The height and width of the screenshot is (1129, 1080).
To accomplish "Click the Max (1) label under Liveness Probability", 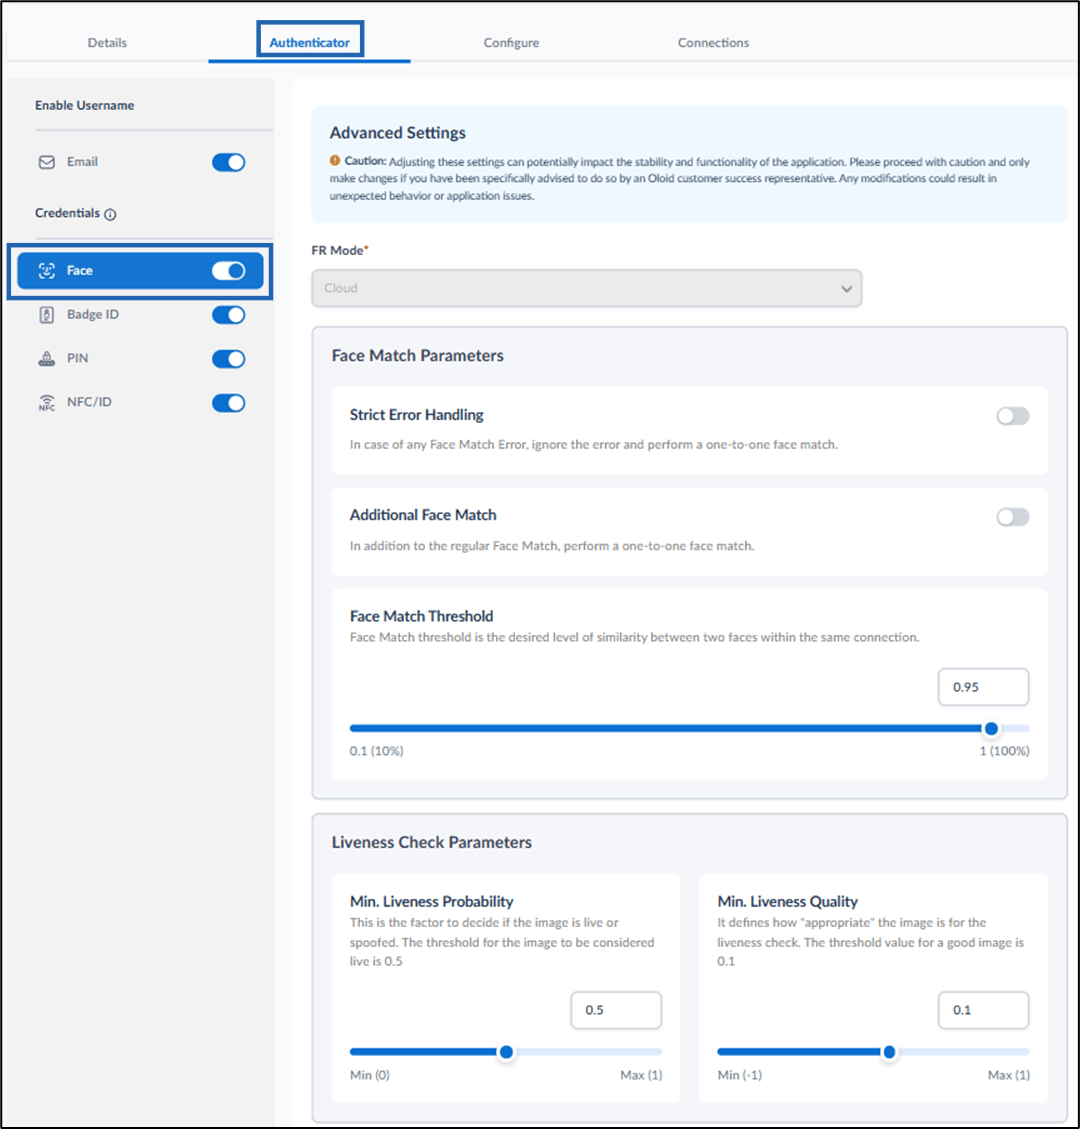I will click(641, 1075).
